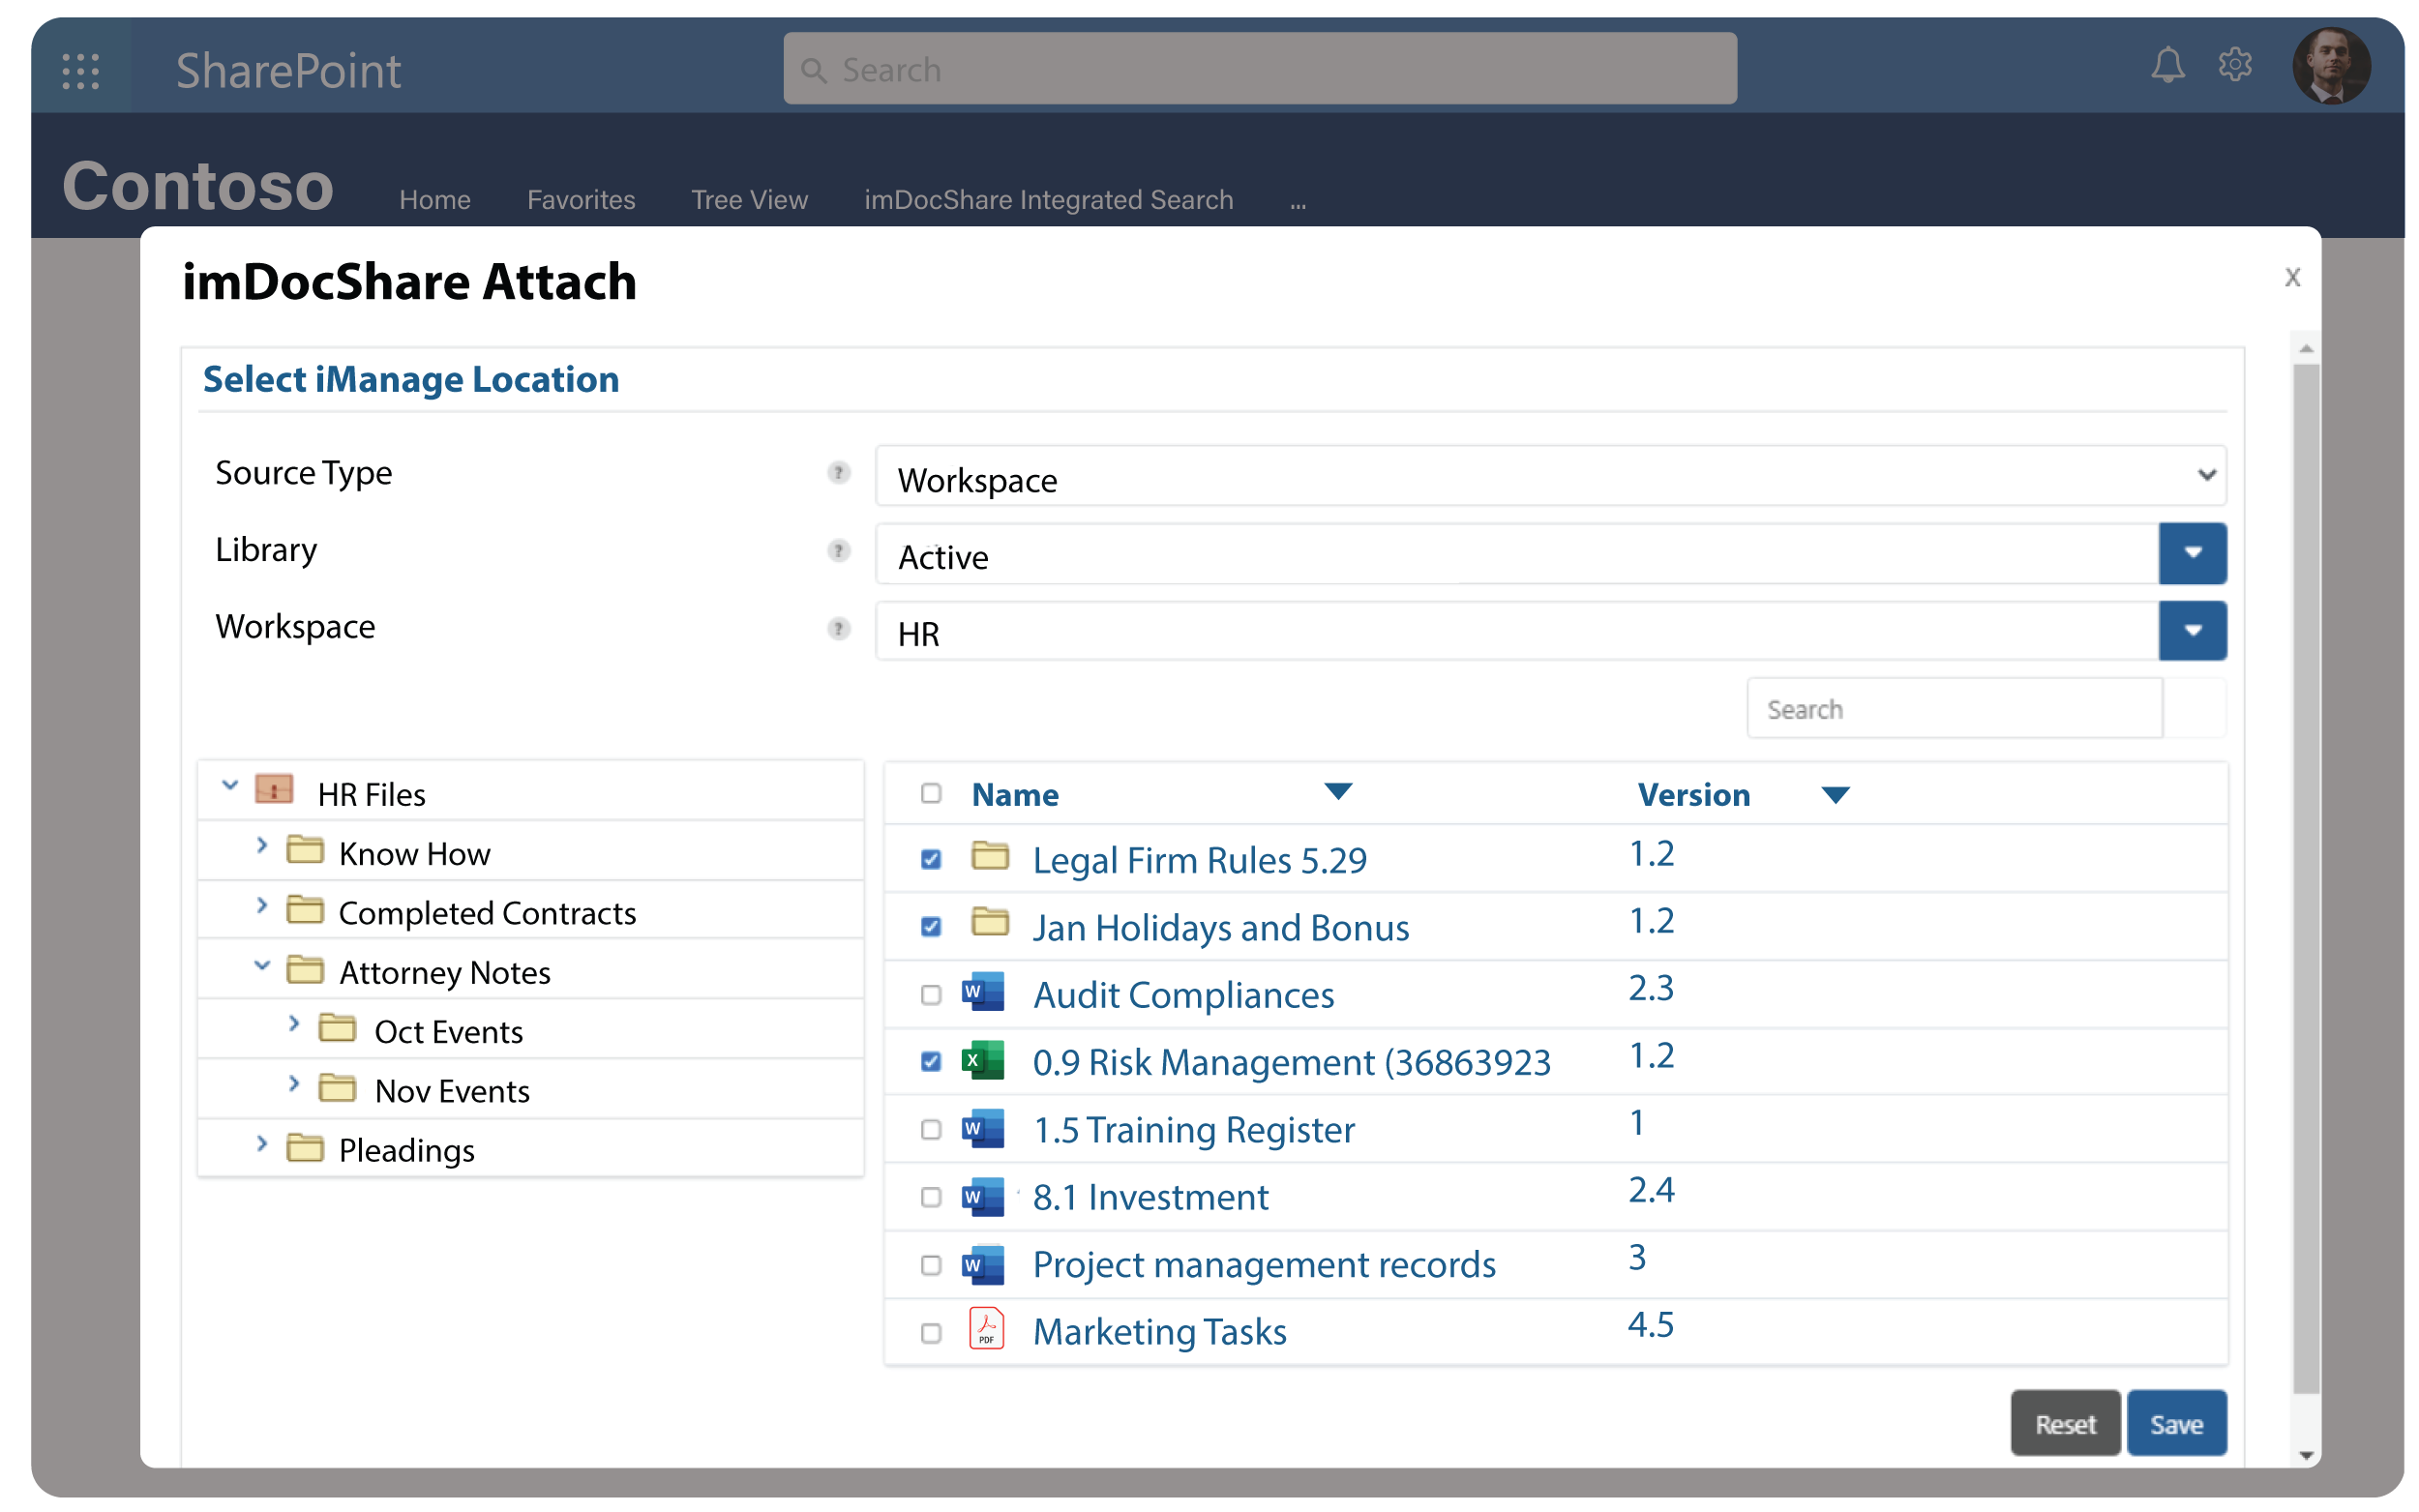2419x1512 pixels.
Task: Open the SharePoint app launcher grid
Action: (x=80, y=71)
